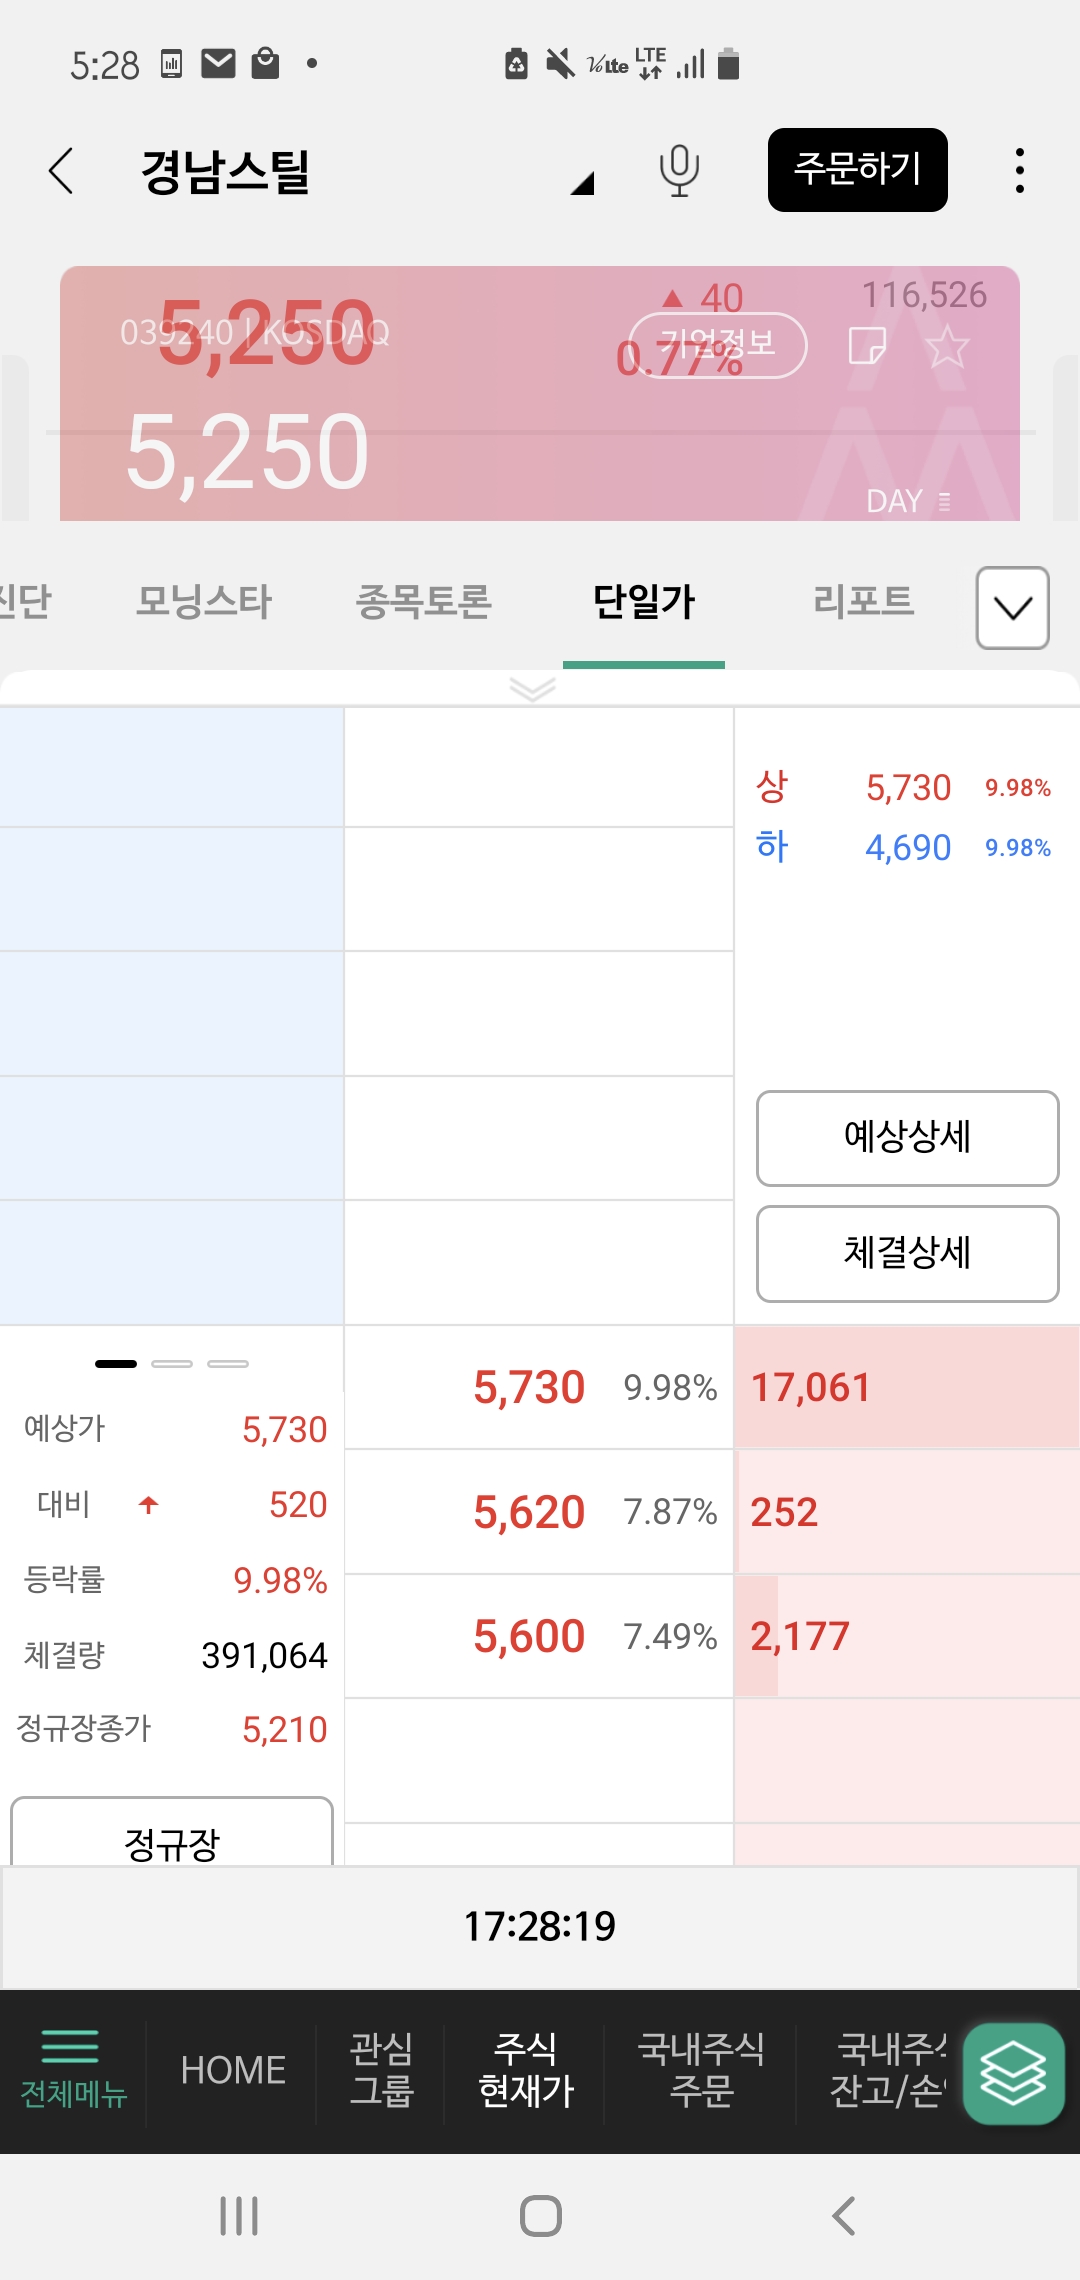
Task: Tap the memo note icon
Action: click(x=866, y=347)
